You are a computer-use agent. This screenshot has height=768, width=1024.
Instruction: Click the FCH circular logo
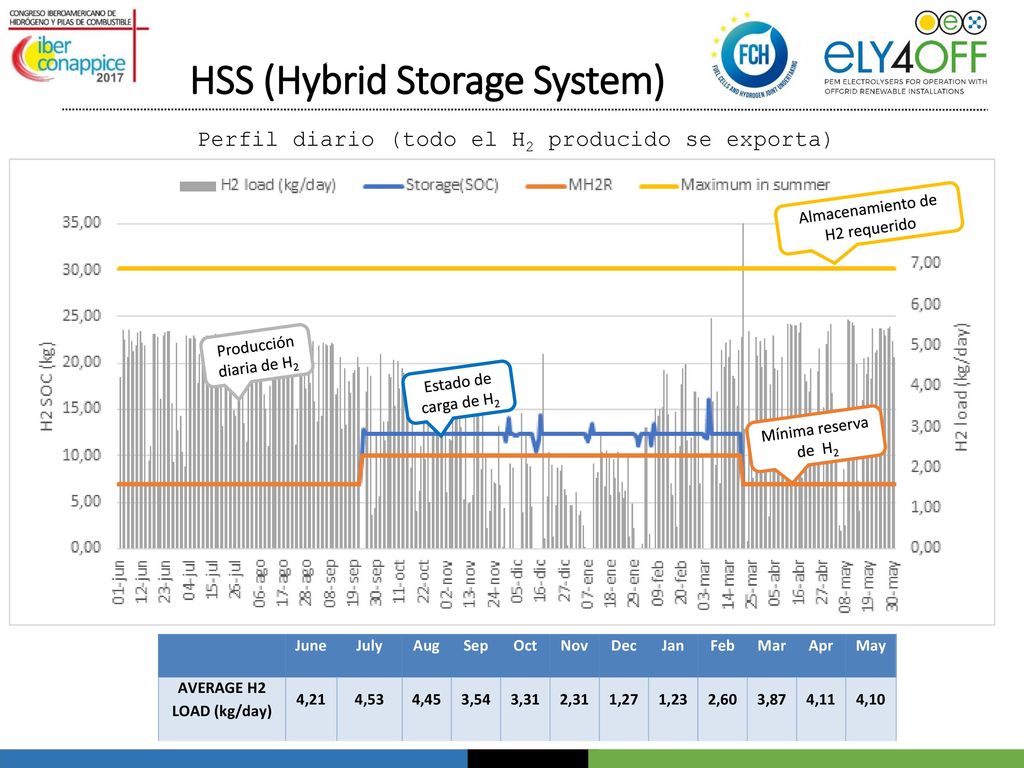click(753, 56)
